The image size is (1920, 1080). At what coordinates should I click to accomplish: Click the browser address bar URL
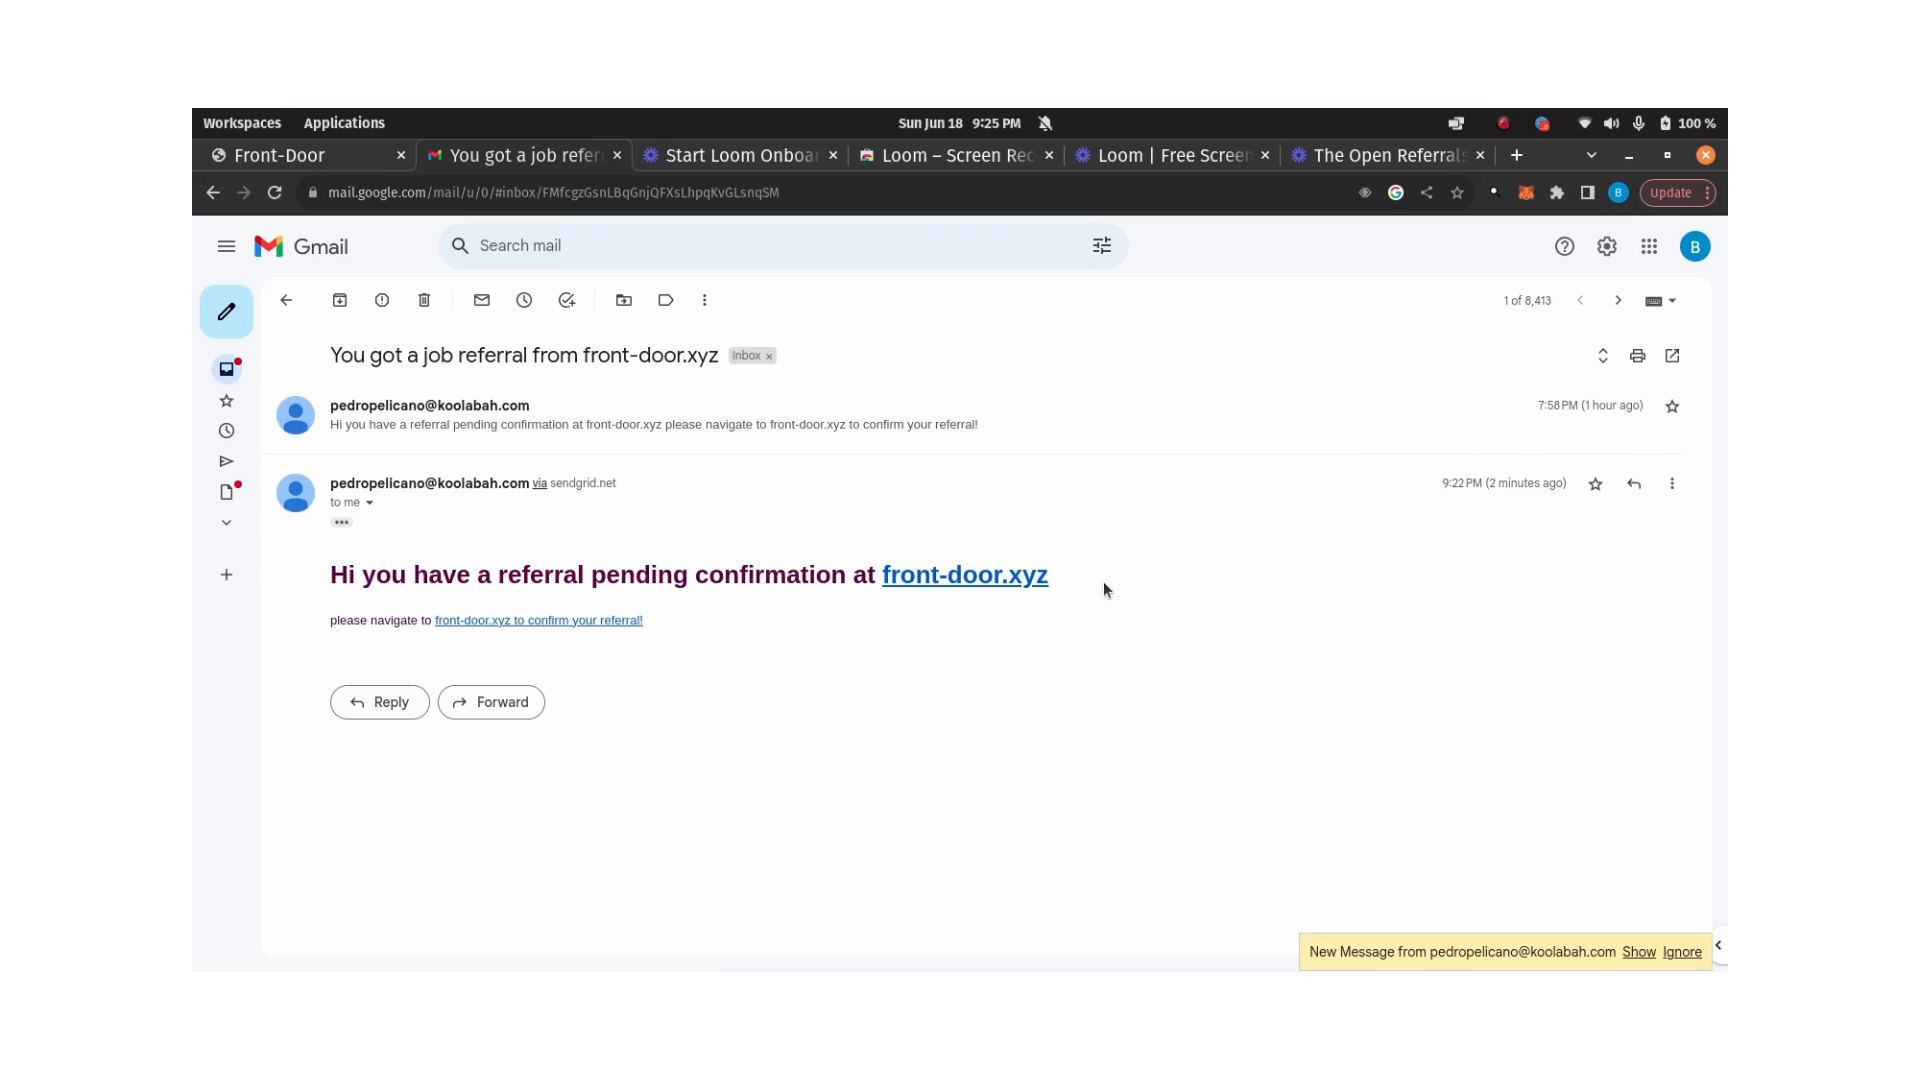tap(553, 193)
